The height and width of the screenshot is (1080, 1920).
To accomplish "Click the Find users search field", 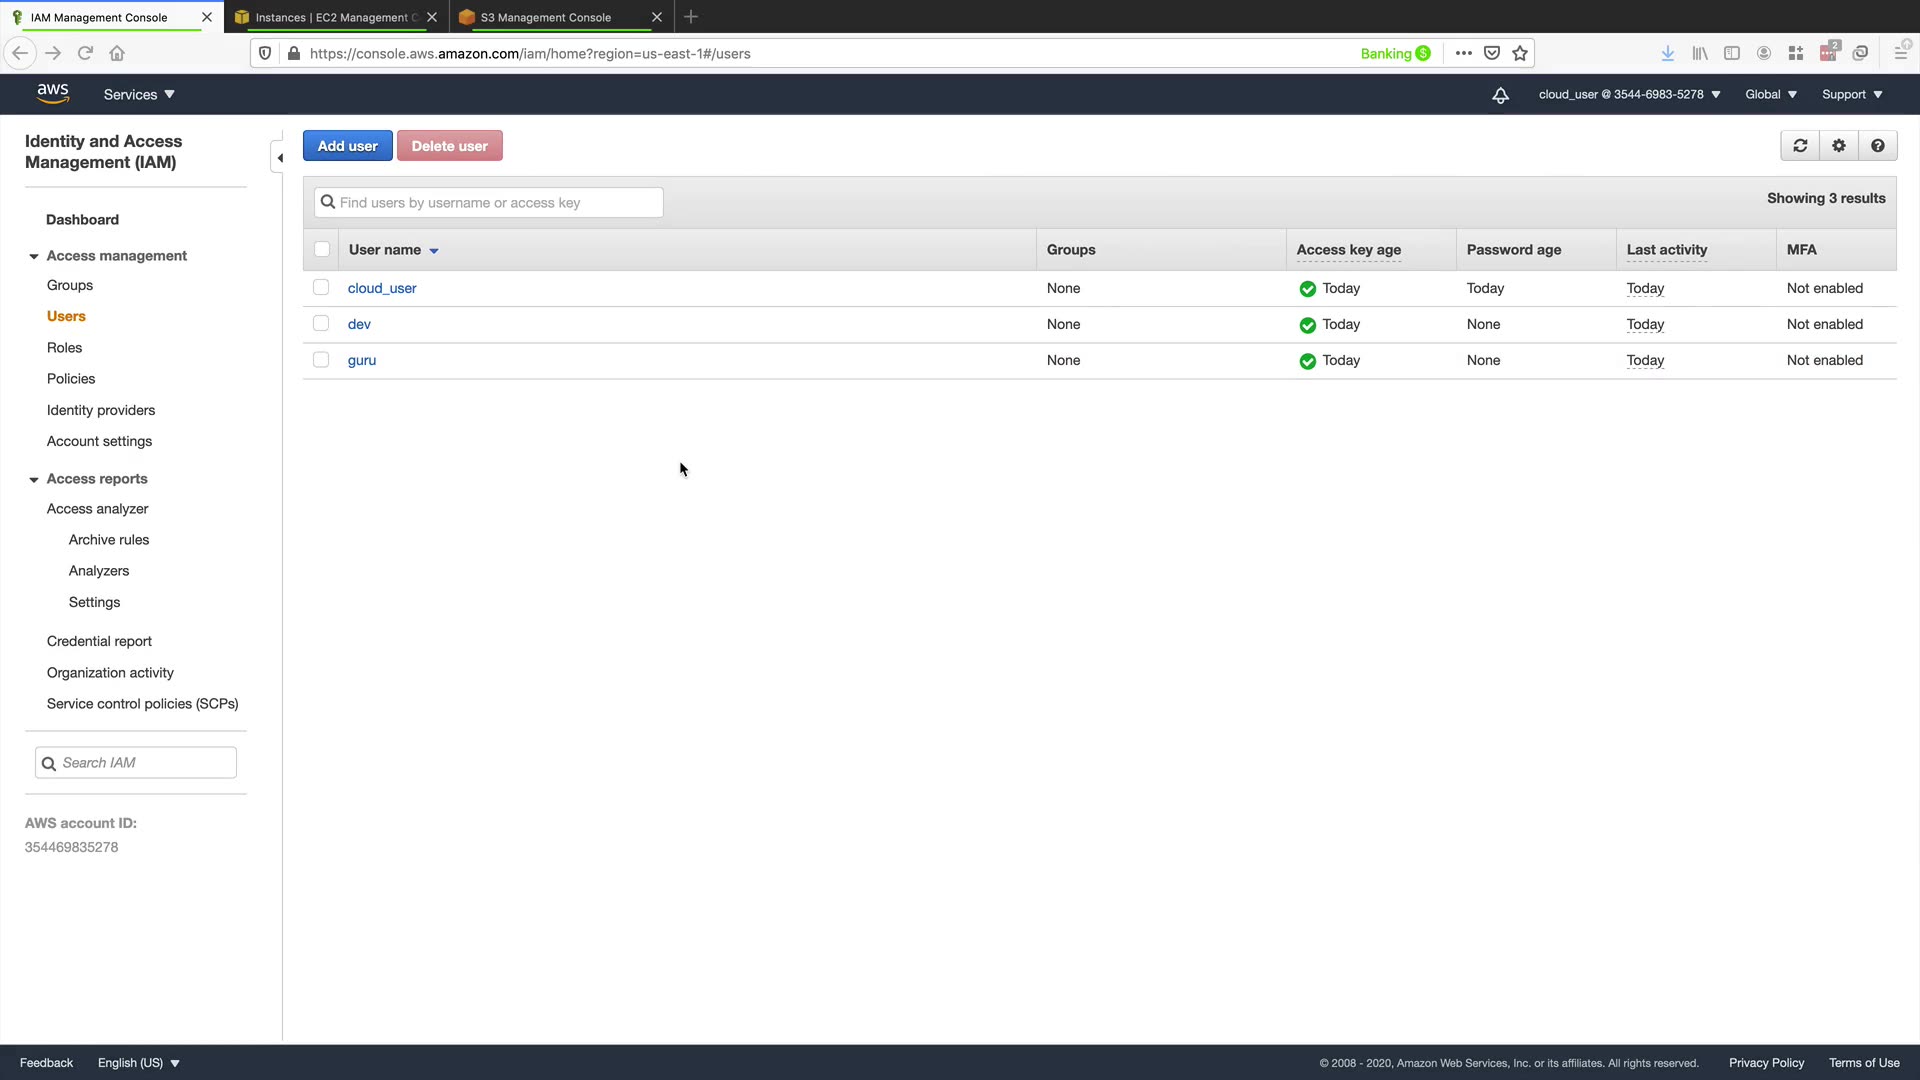I will coord(490,203).
